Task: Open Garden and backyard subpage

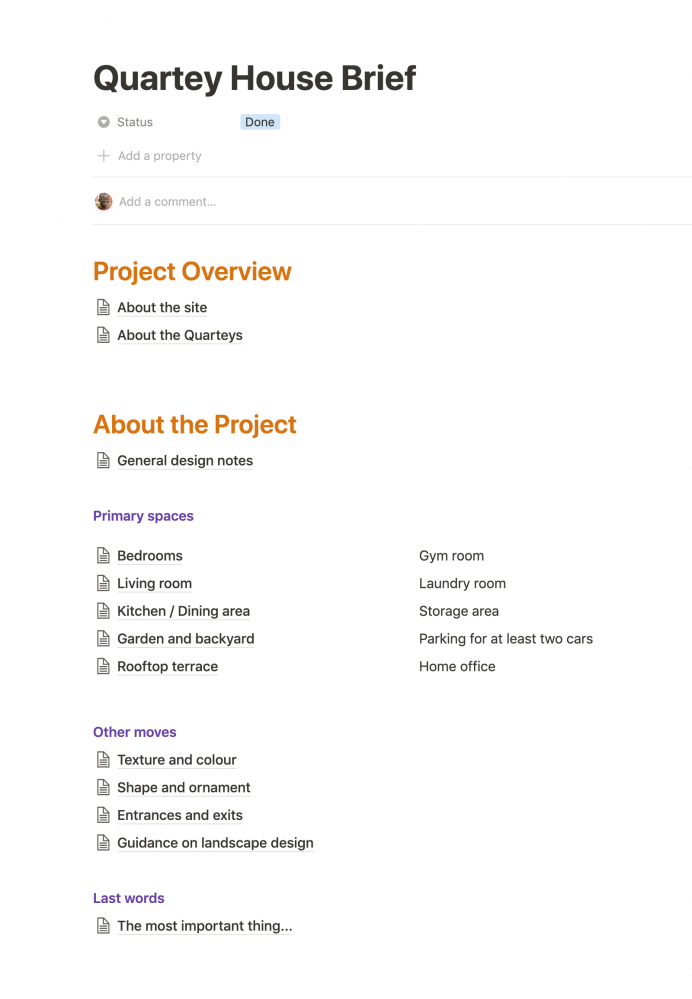Action: [x=185, y=639]
